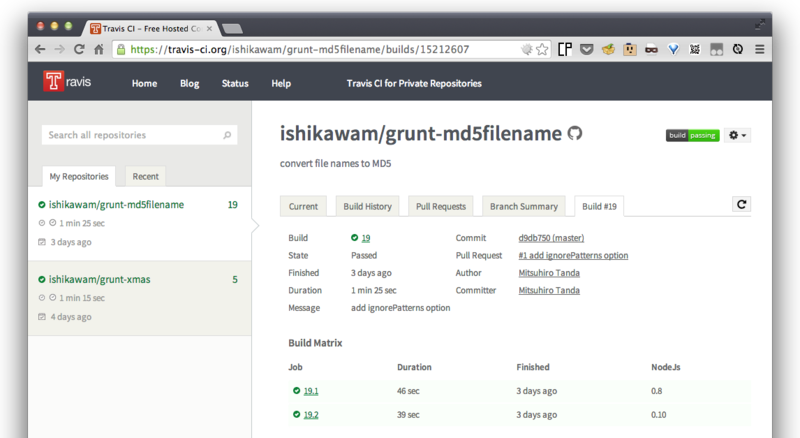Click Author Mitsuhiro Tanda link
The height and width of the screenshot is (438, 800).
[549, 273]
